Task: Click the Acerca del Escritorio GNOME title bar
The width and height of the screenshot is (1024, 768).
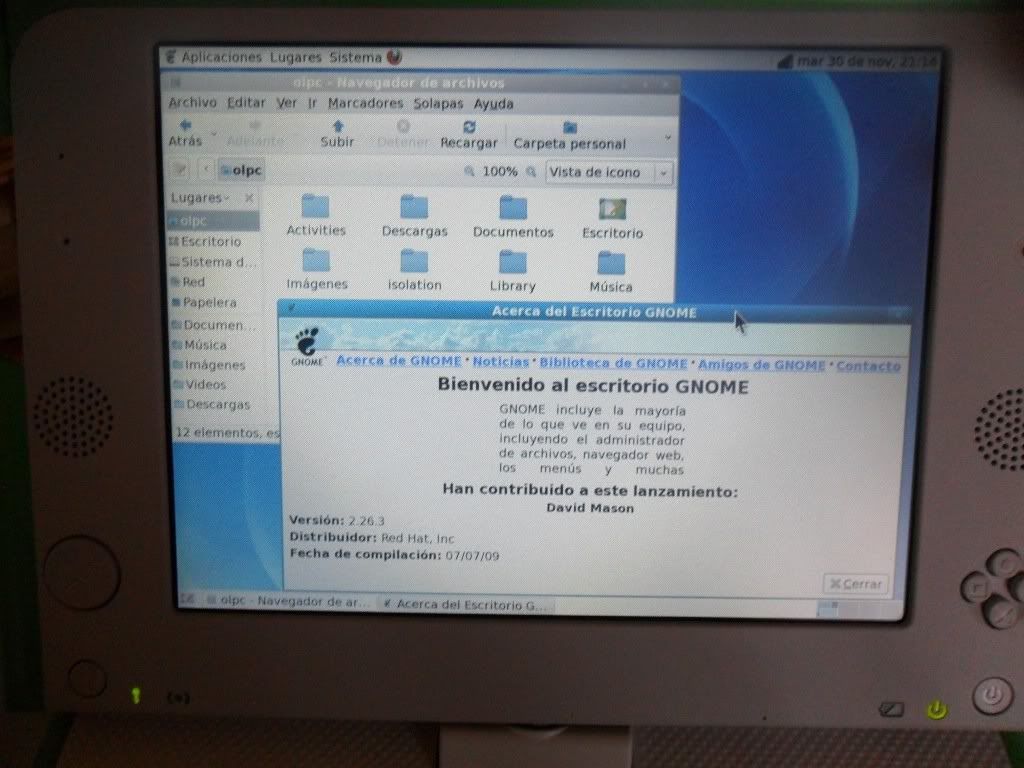Action: point(594,312)
